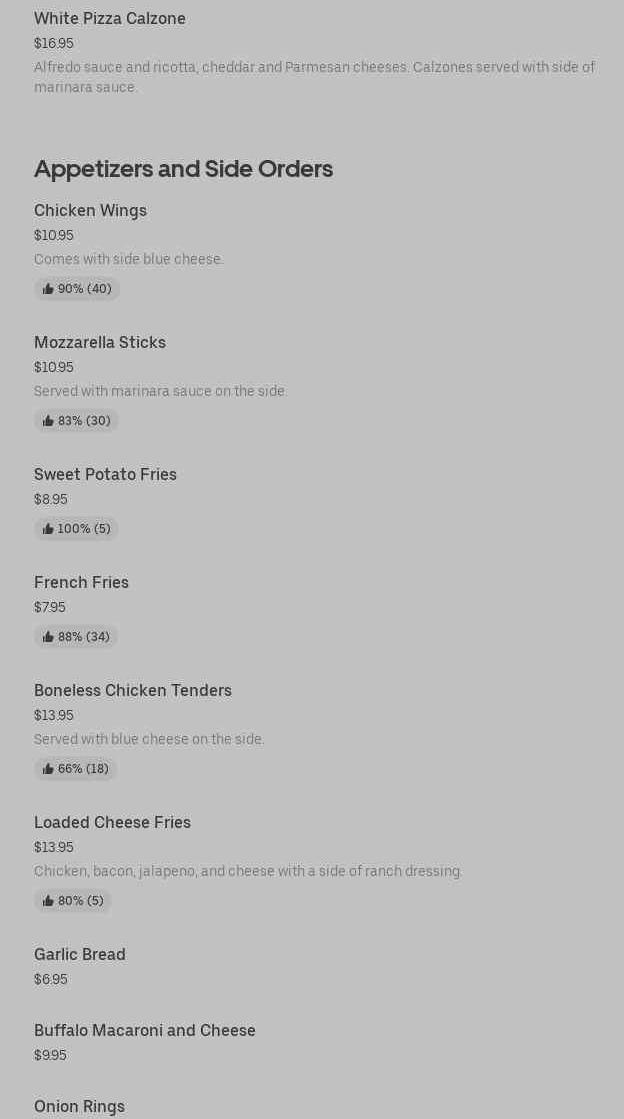The width and height of the screenshot is (624, 1119).
Task: Click thumbs-up icon on Boneless Chicken Tenders
Action: pos(48,769)
